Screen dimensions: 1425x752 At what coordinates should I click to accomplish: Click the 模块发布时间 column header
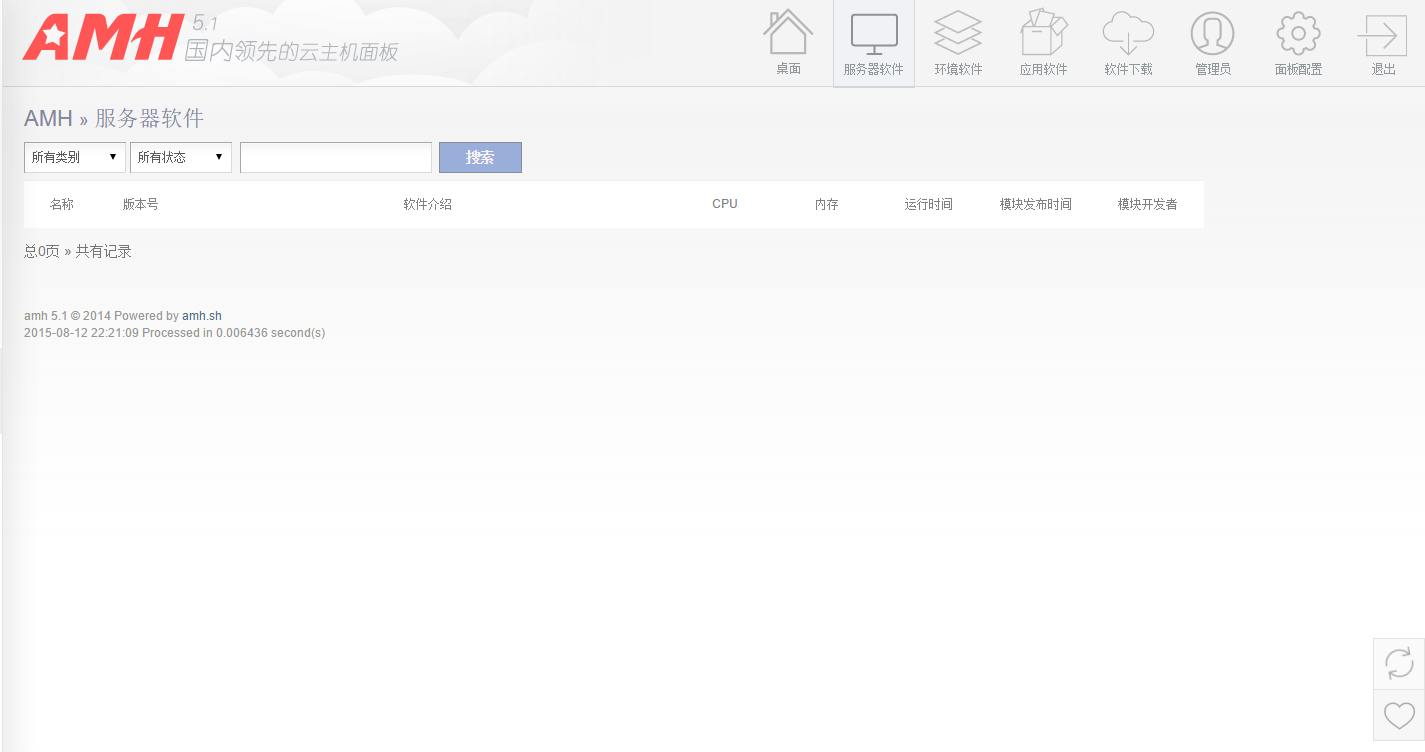click(x=1035, y=204)
